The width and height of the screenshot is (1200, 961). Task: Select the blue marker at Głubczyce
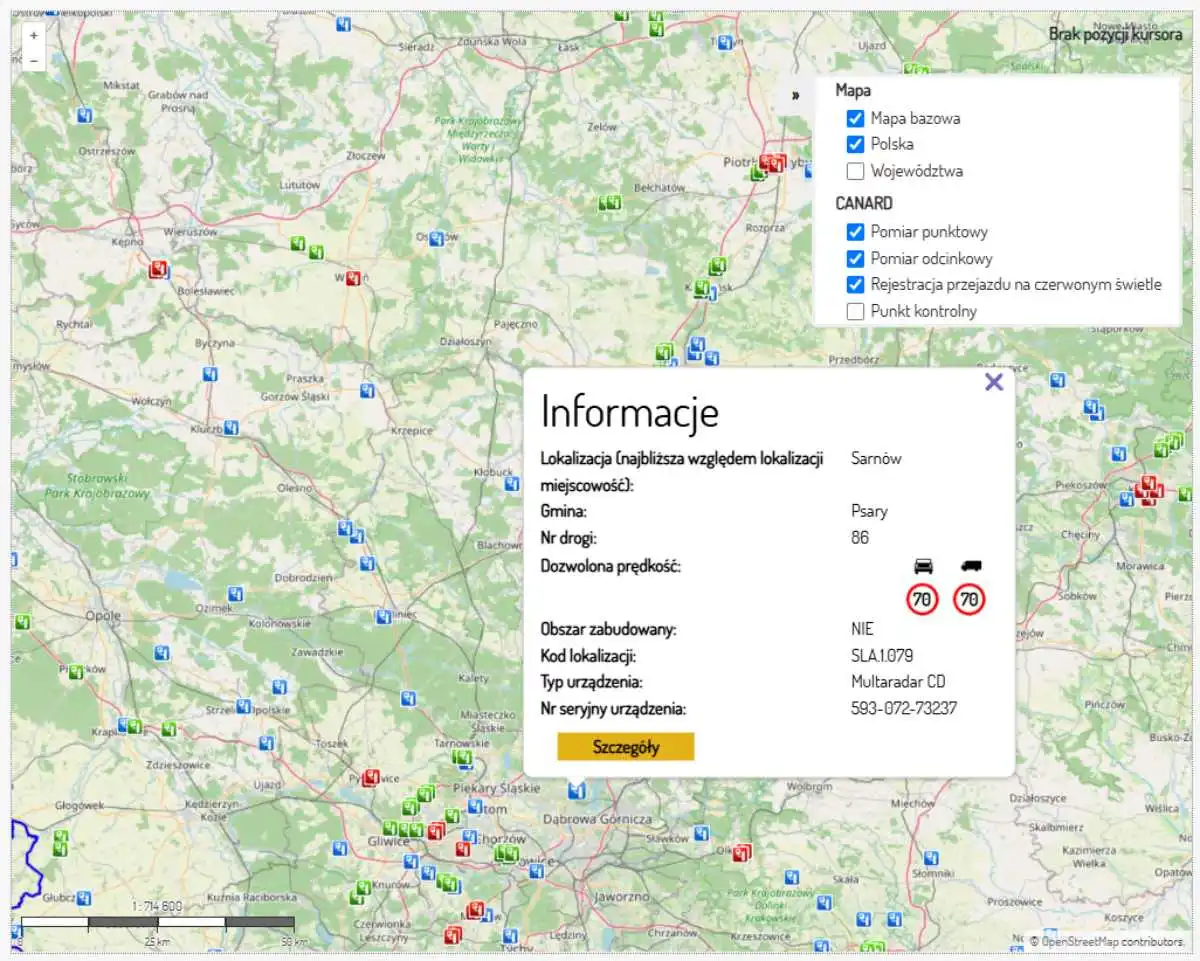tap(84, 898)
